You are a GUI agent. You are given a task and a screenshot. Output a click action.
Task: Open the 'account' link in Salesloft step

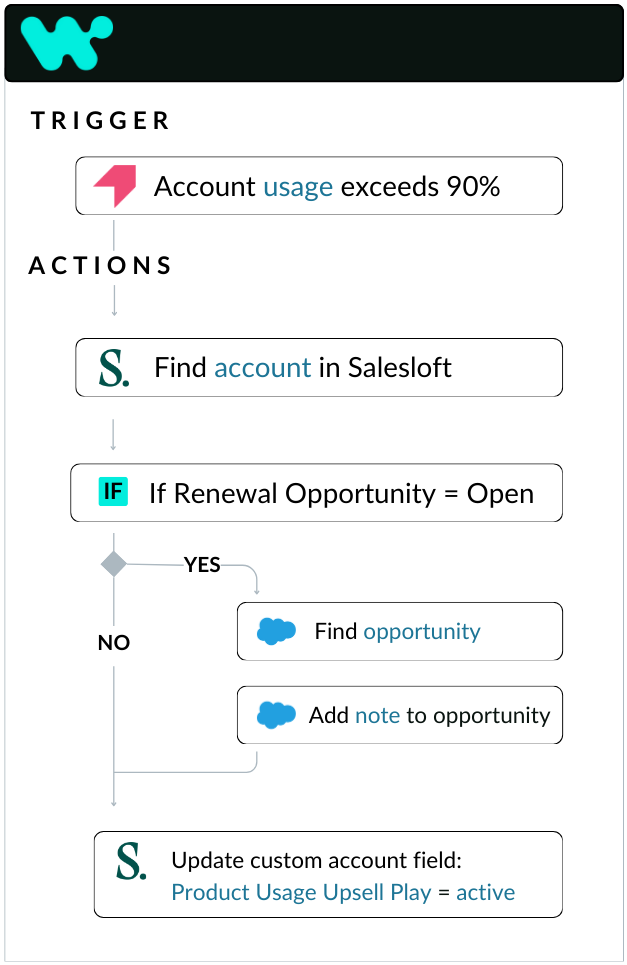click(263, 368)
